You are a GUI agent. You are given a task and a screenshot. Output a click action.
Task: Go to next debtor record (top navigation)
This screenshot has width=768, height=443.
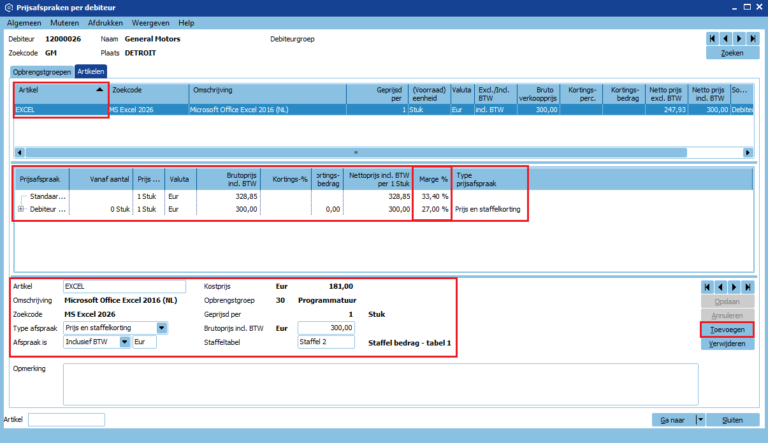coord(737,38)
